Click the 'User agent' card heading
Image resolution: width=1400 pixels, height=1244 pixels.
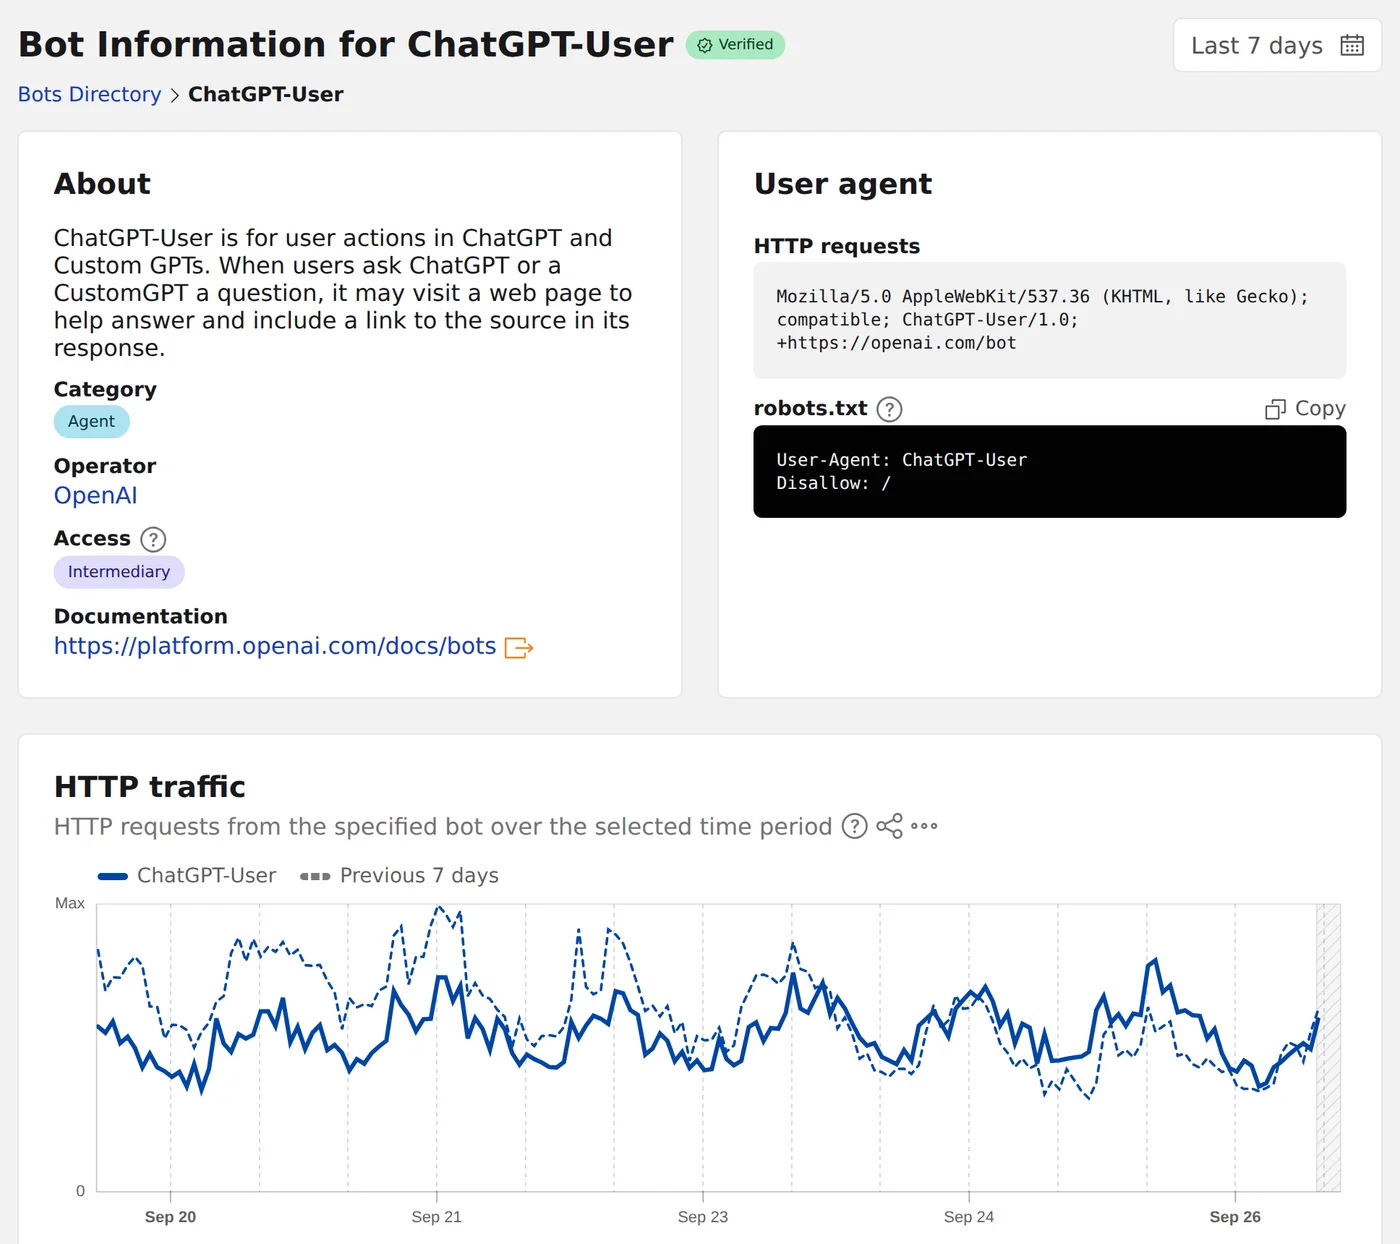(843, 184)
